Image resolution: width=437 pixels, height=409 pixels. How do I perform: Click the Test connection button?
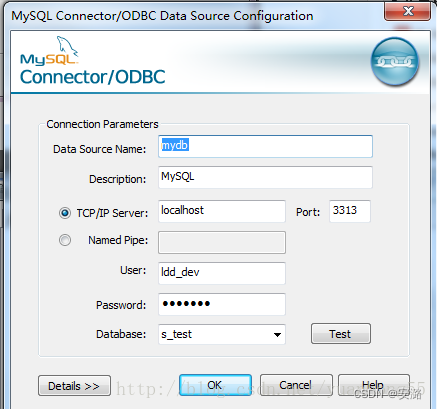(341, 334)
